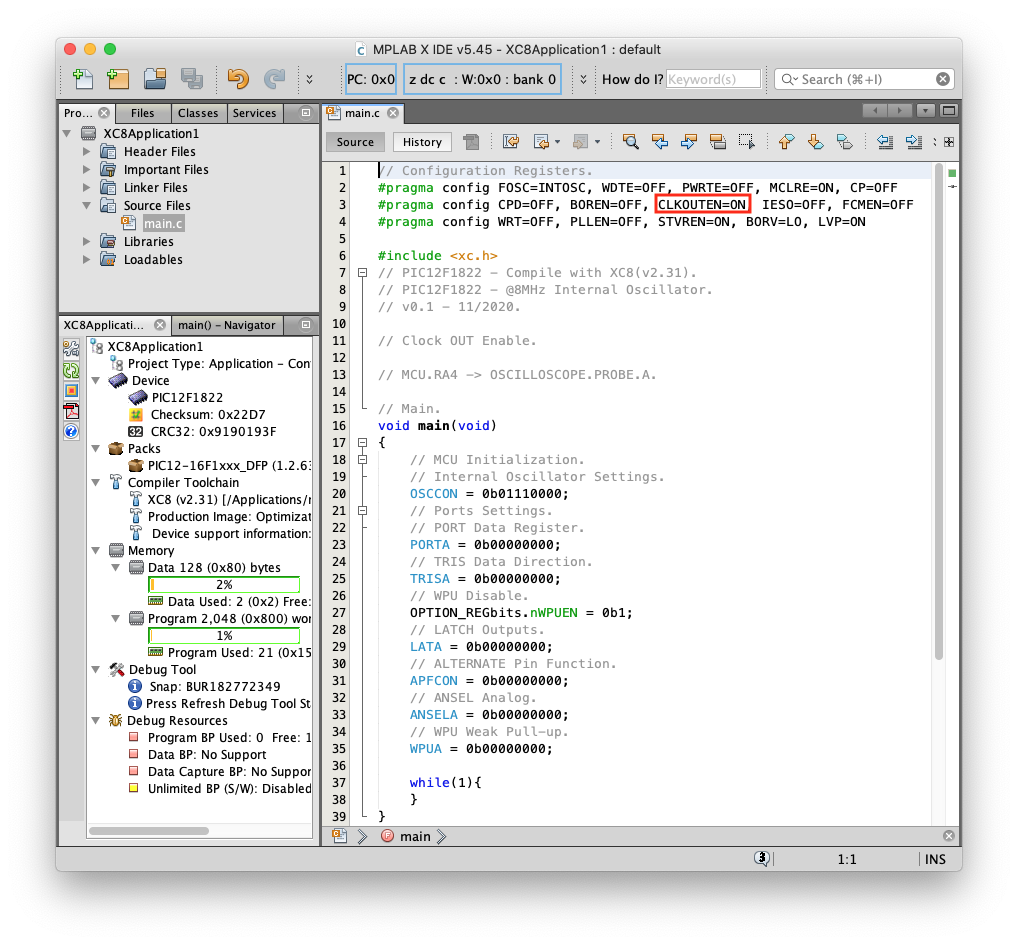Open the Services tab
This screenshot has width=1018, height=945.
(254, 113)
